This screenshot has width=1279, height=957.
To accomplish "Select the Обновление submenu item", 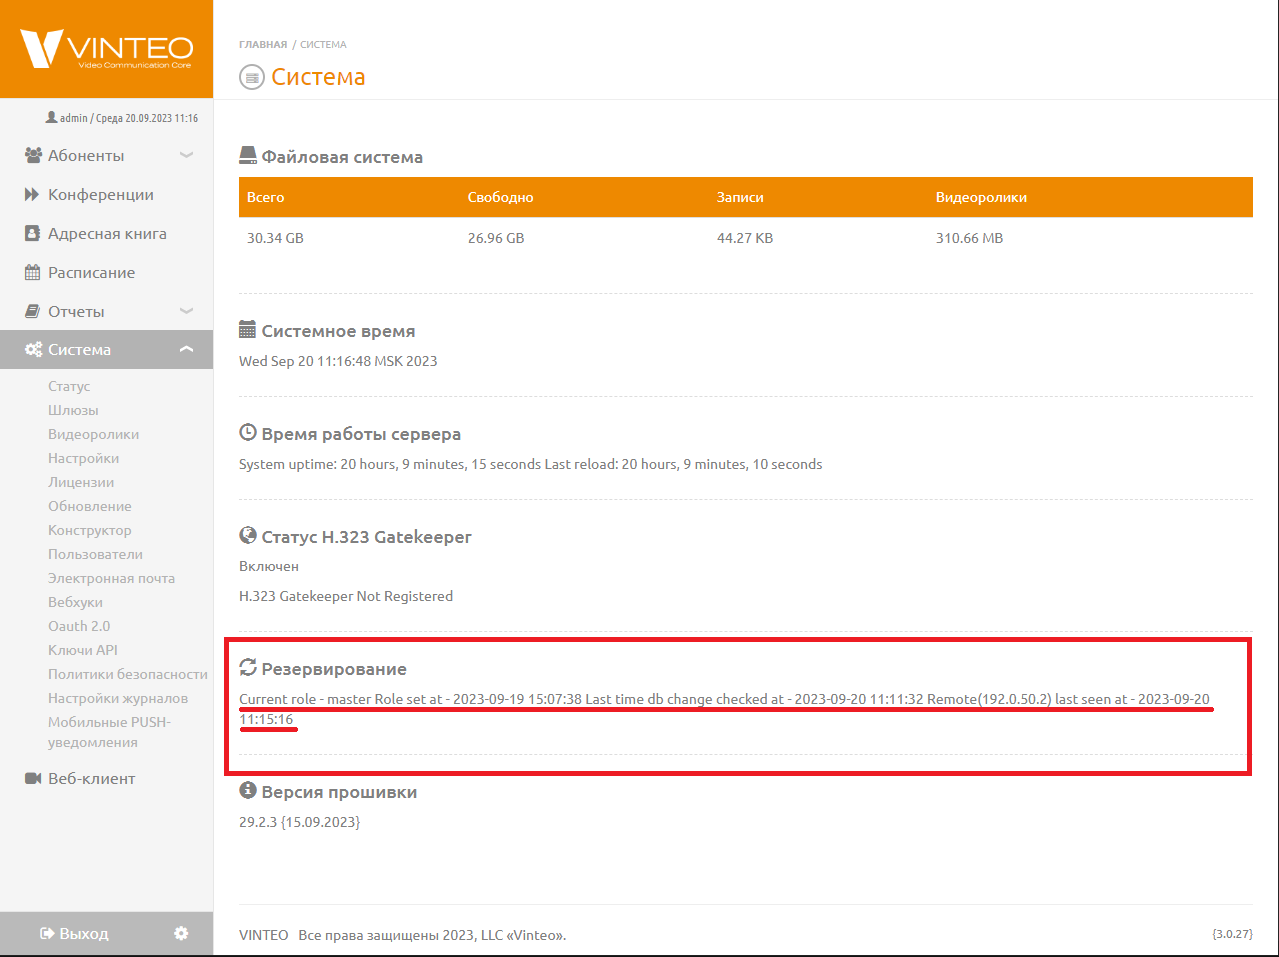I will (x=90, y=506).
